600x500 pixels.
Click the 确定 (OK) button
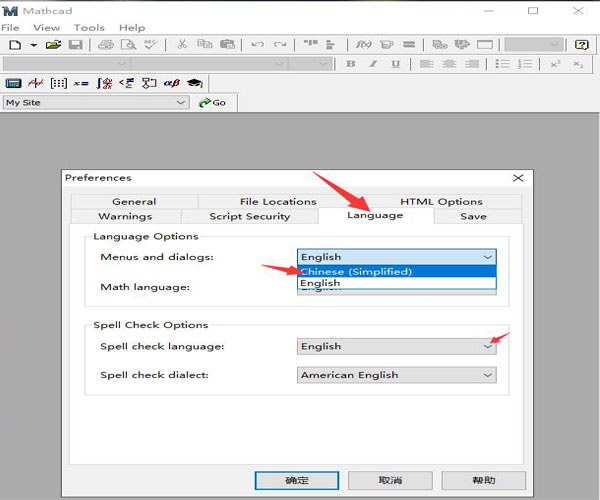click(297, 480)
